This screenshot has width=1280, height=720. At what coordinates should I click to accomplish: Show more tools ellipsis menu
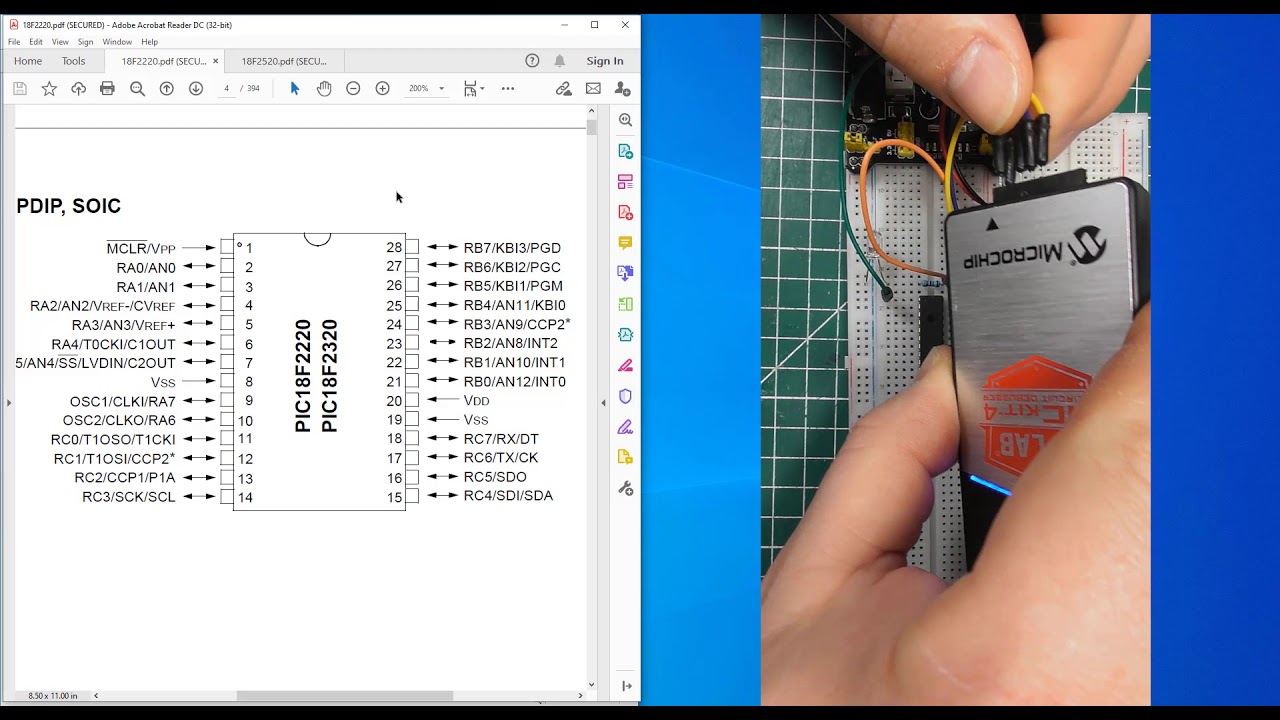[508, 89]
